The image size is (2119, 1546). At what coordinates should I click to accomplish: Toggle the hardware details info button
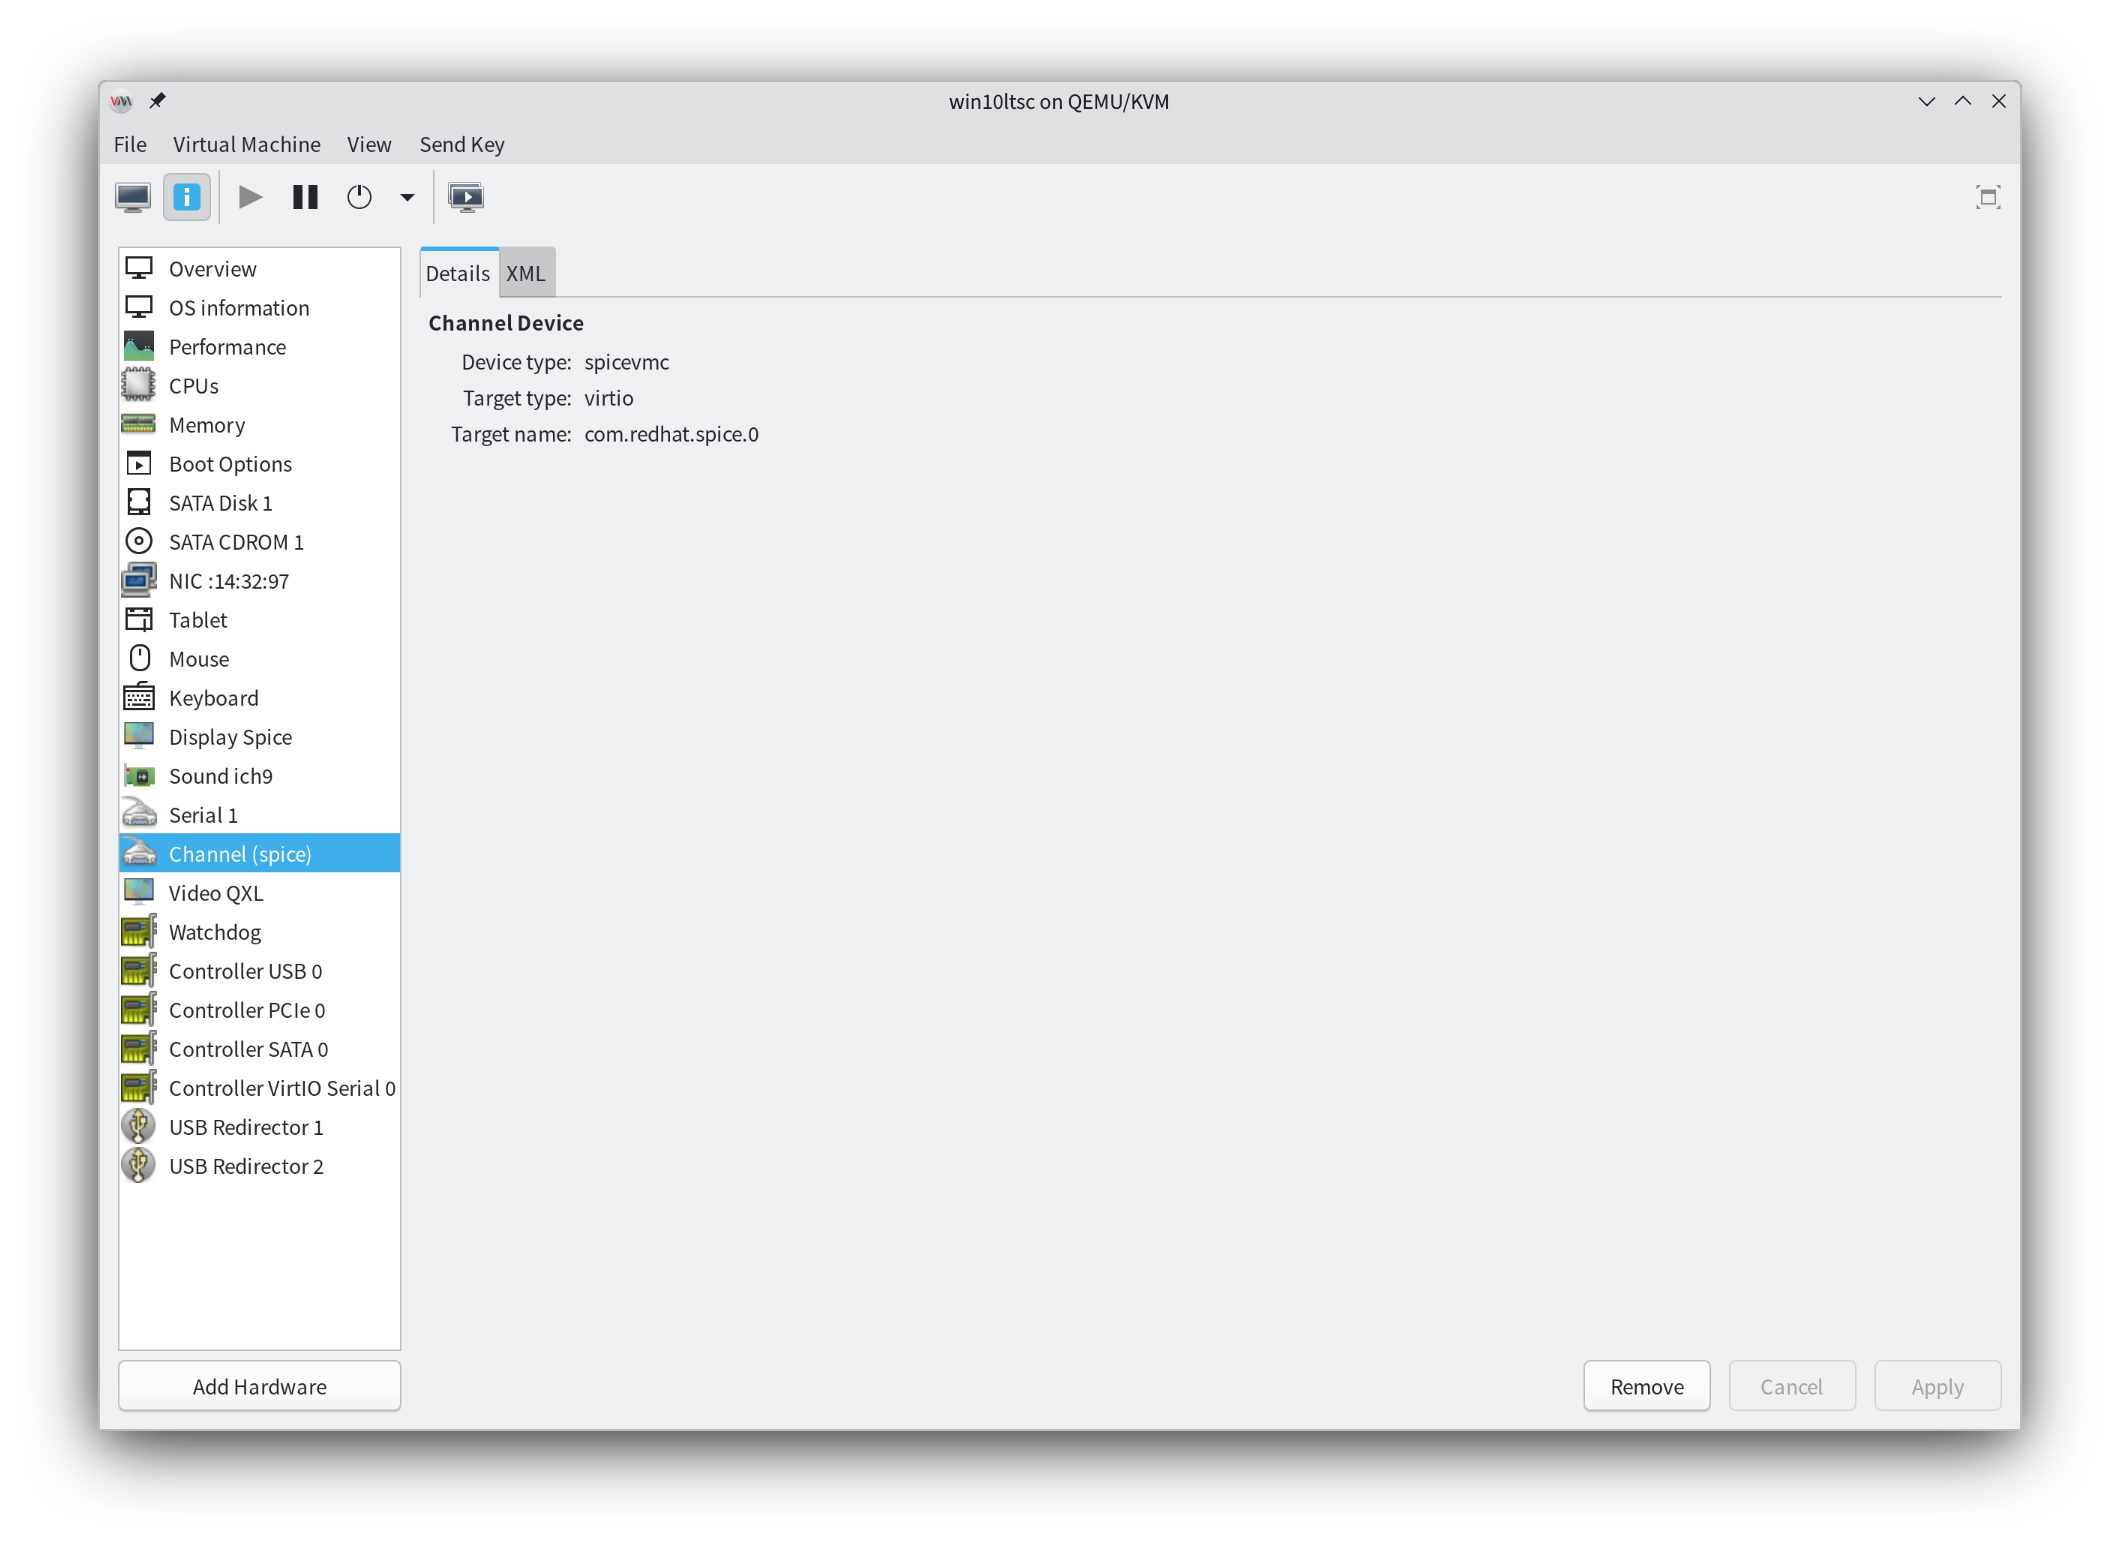pyautogui.click(x=187, y=197)
